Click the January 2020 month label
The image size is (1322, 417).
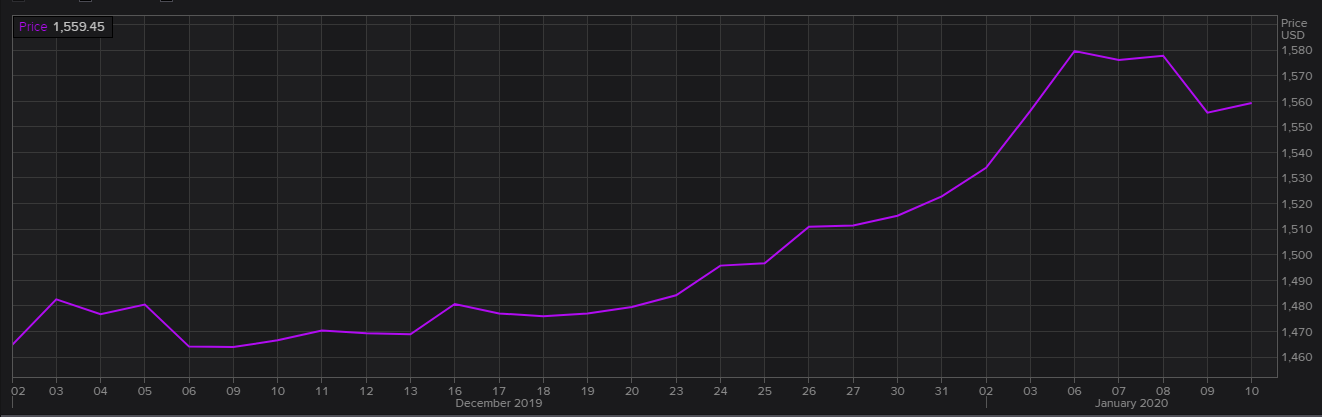coord(1131,404)
